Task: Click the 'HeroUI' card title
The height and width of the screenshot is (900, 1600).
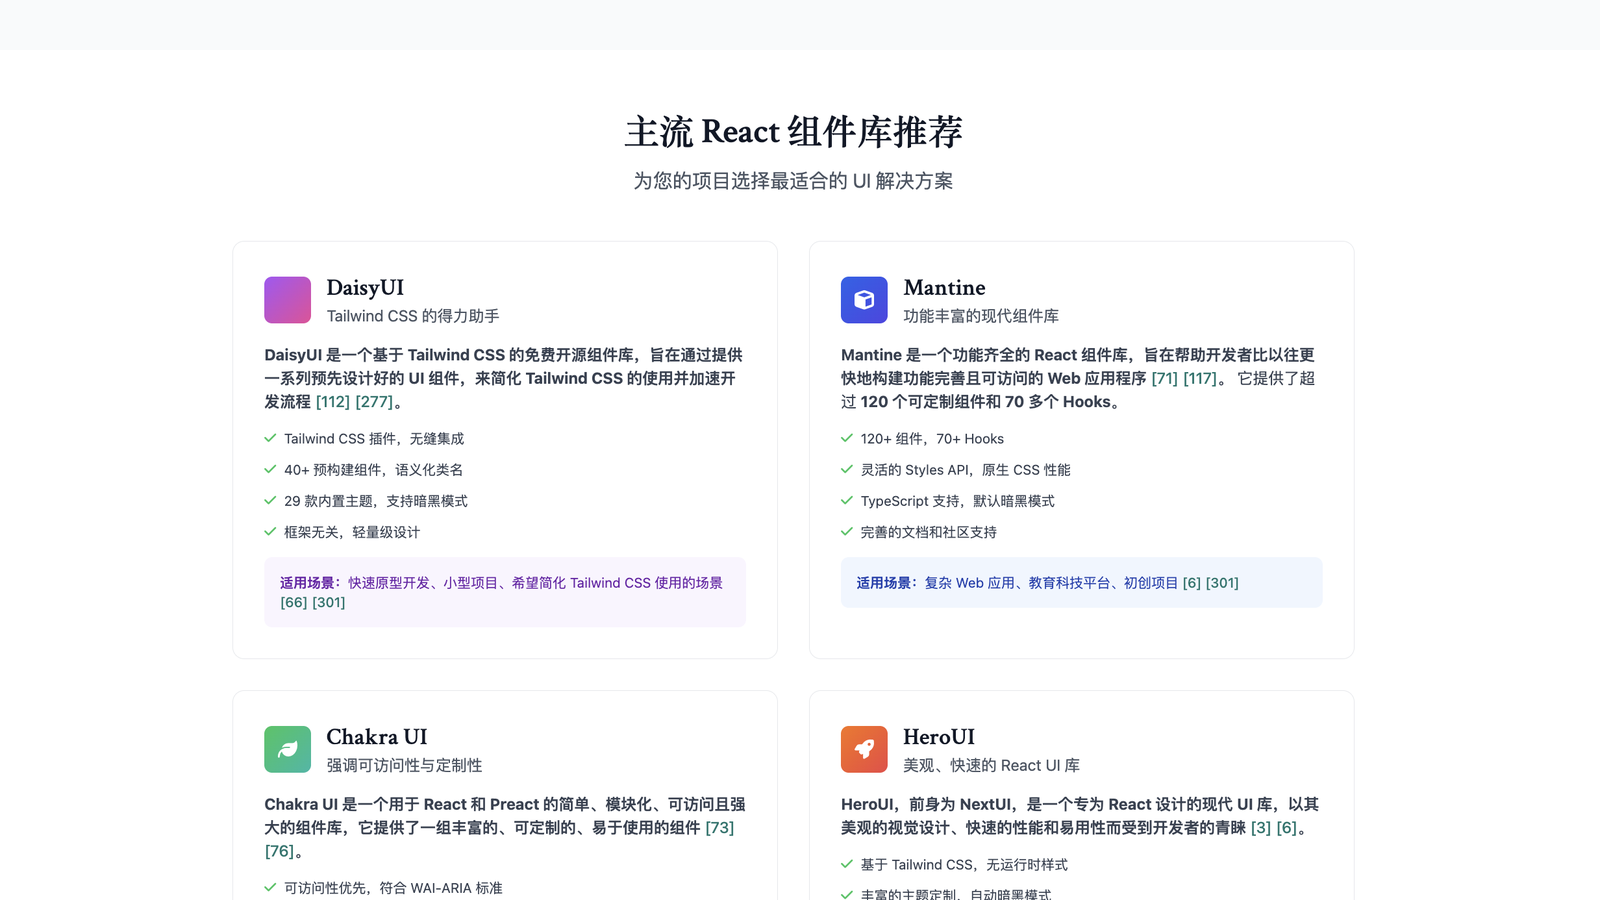Action: coord(939,737)
